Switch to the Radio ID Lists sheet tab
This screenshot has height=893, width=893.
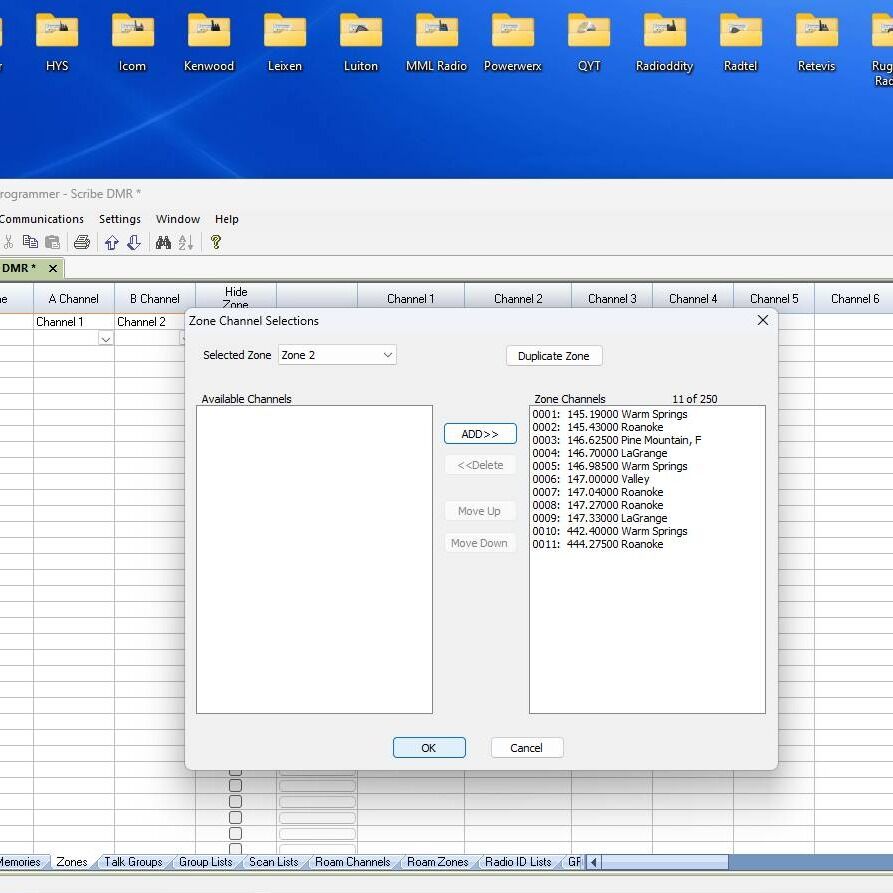coord(518,862)
